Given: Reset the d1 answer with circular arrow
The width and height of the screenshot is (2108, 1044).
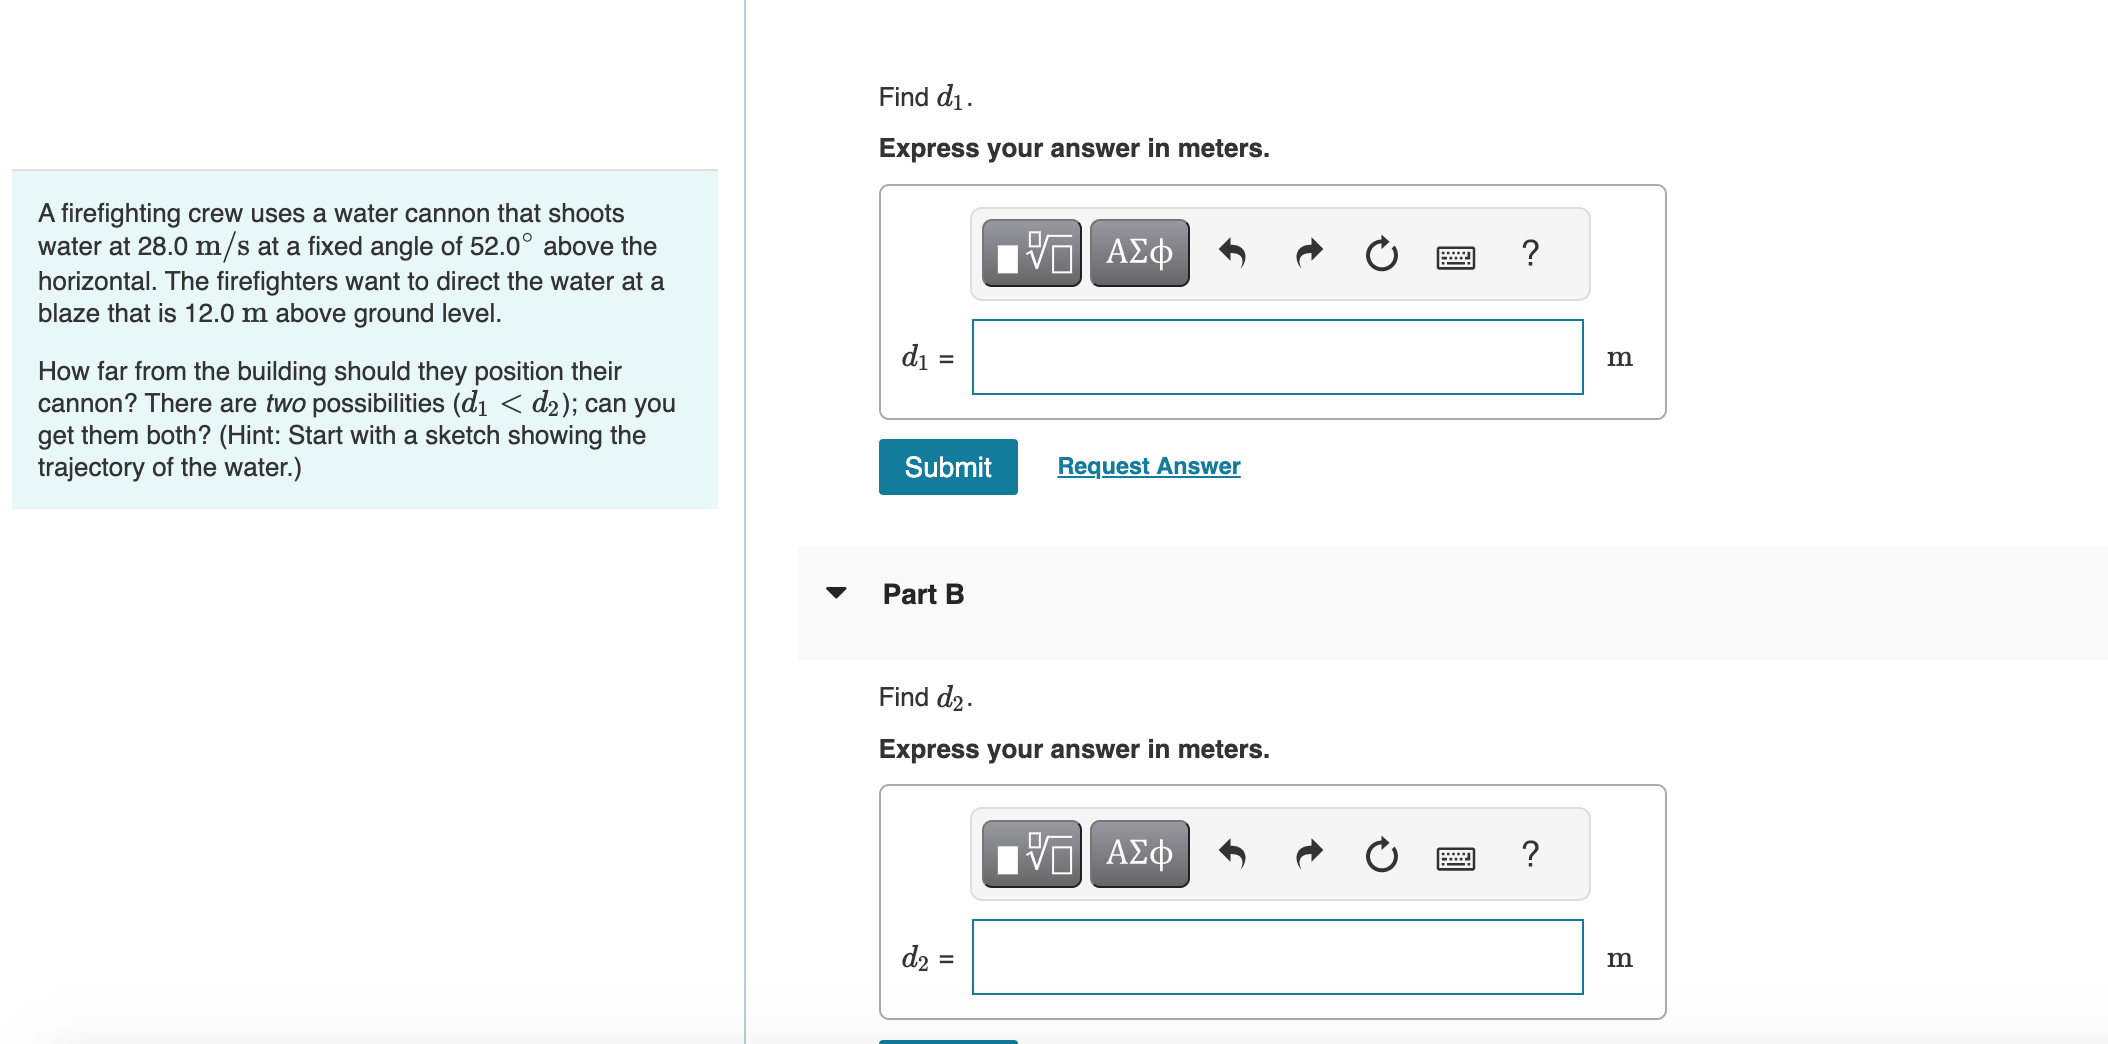Looking at the screenshot, I should click(1381, 254).
